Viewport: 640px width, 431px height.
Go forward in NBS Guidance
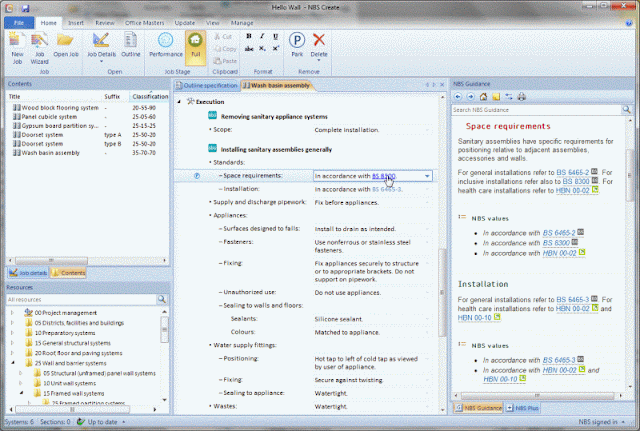click(470, 97)
